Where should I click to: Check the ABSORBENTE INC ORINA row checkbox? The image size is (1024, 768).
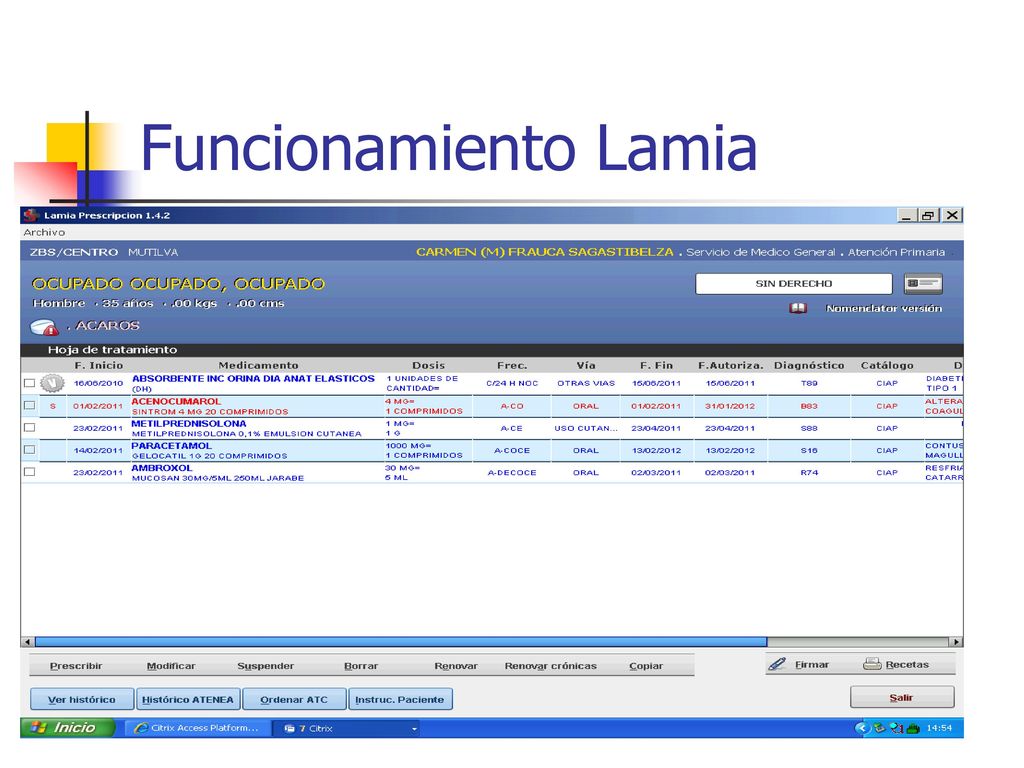click(x=29, y=383)
